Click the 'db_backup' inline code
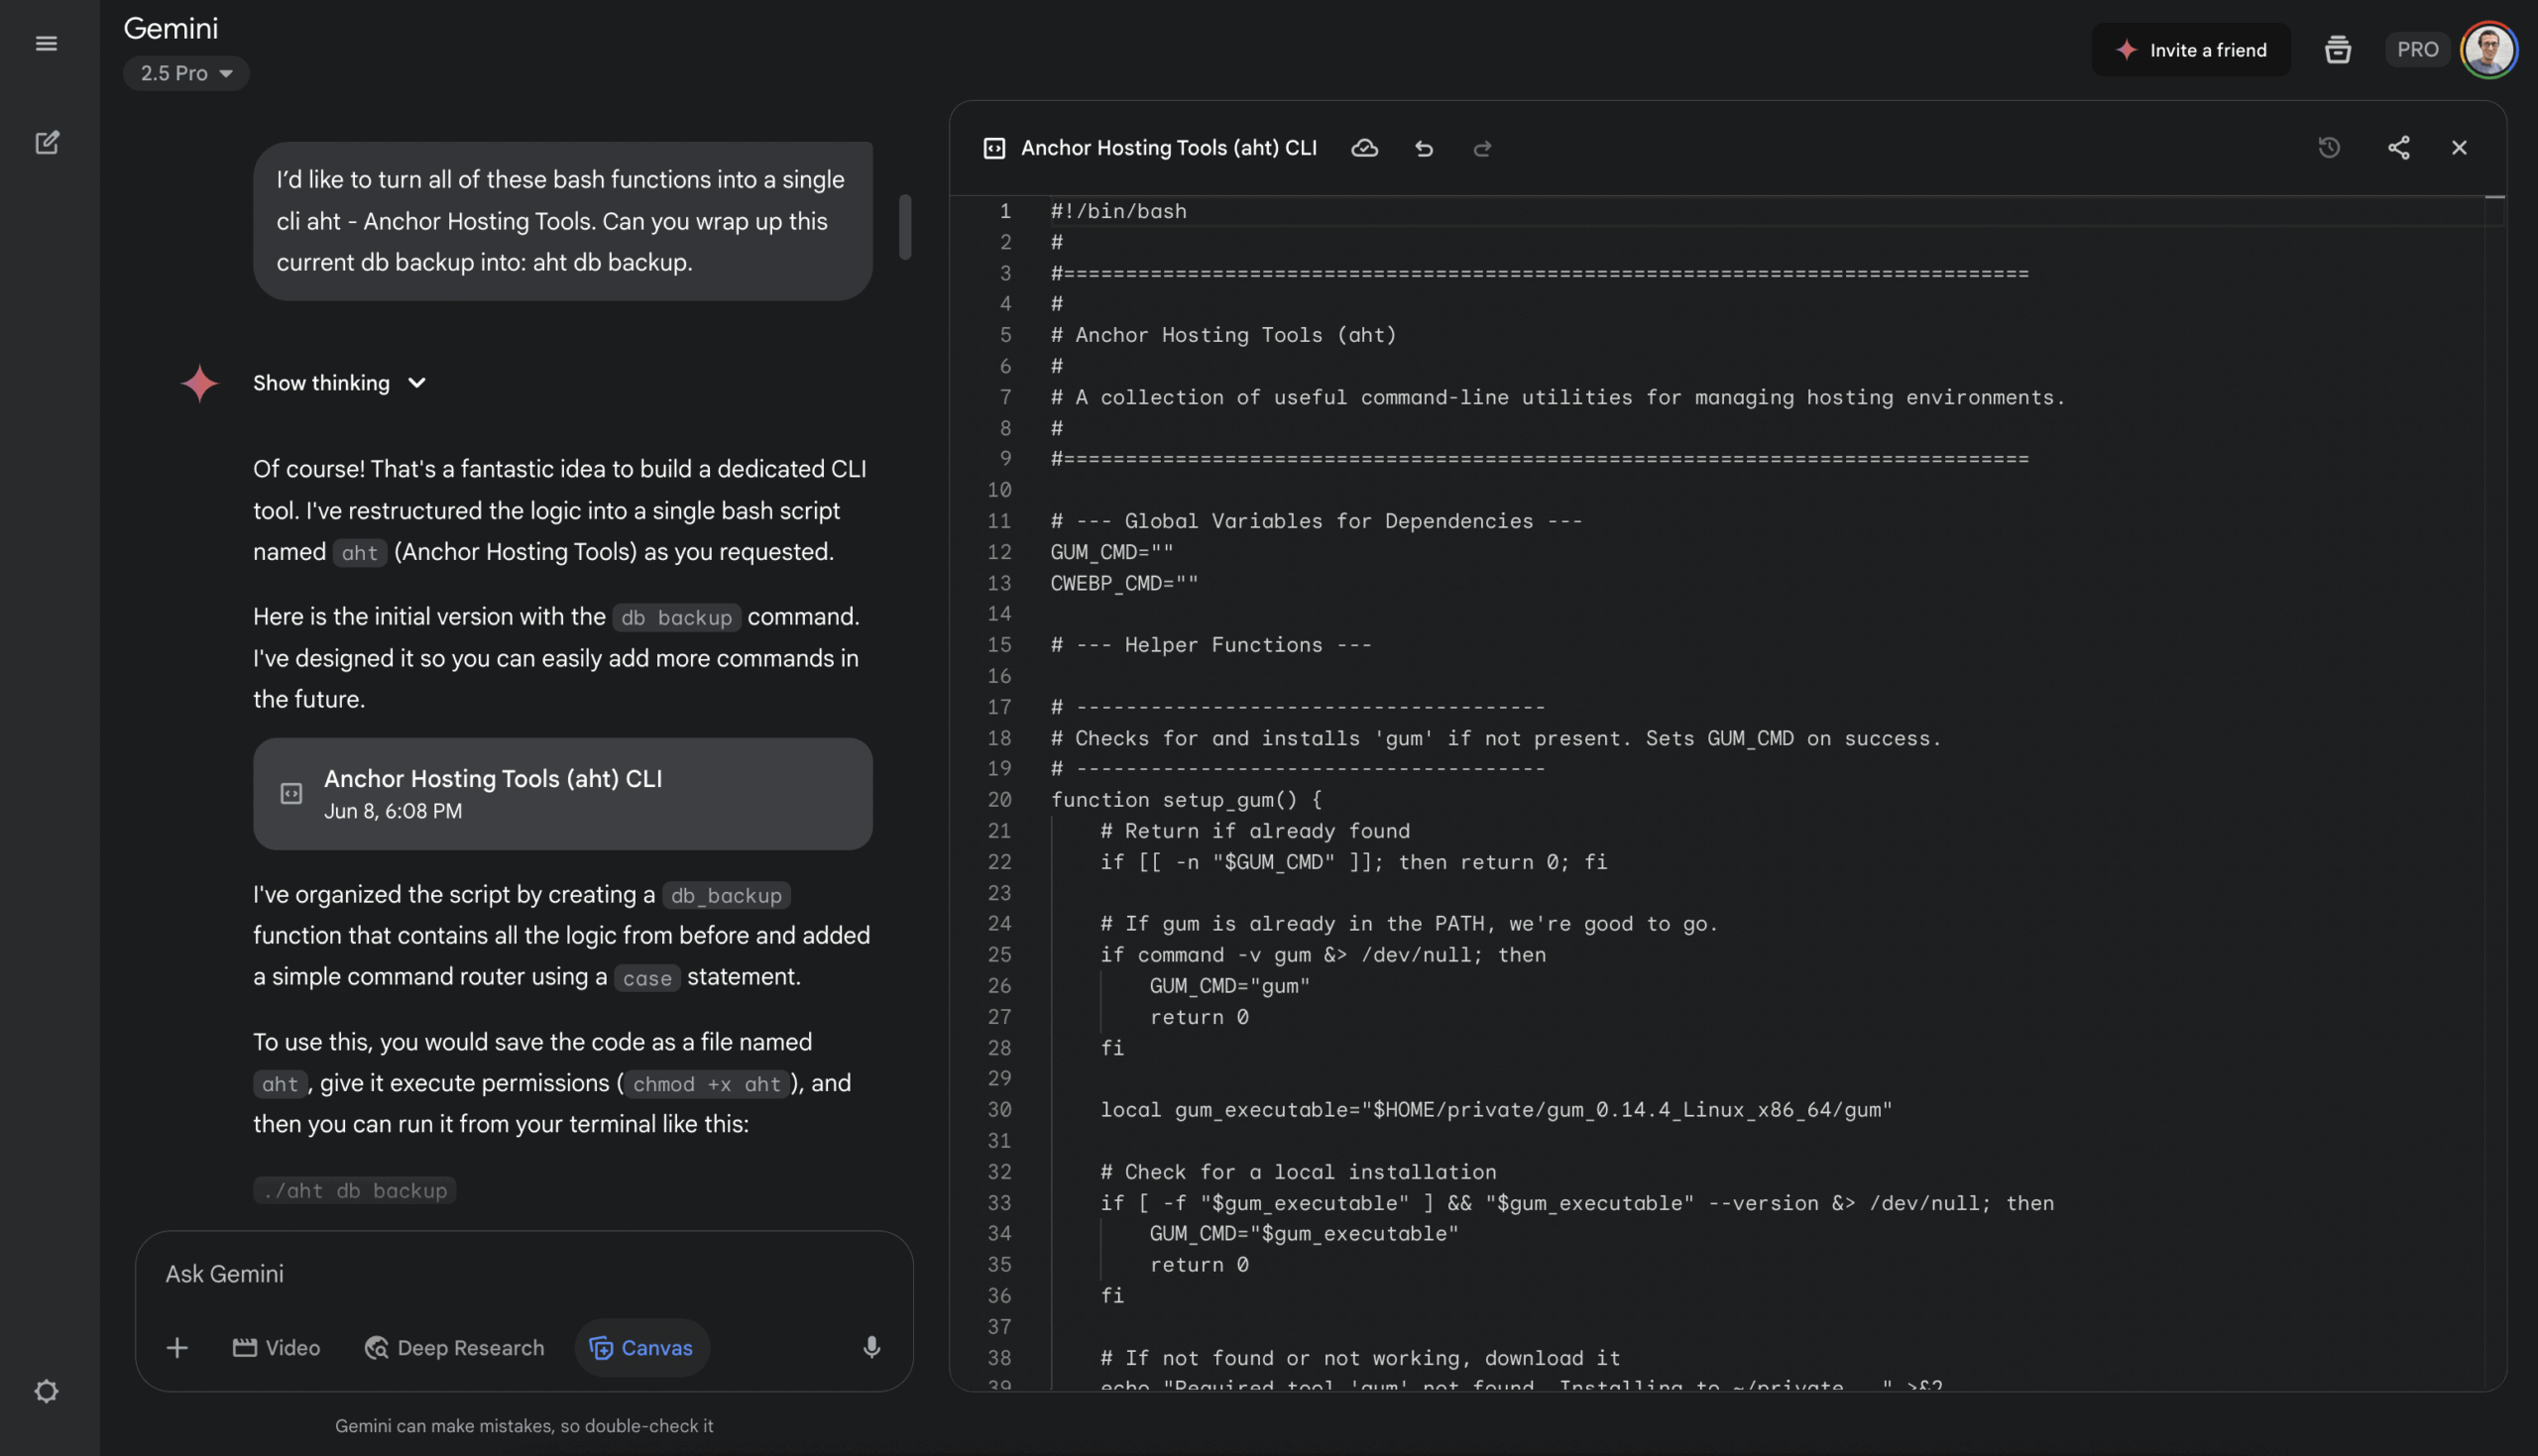Image resolution: width=2538 pixels, height=1456 pixels. [726, 896]
